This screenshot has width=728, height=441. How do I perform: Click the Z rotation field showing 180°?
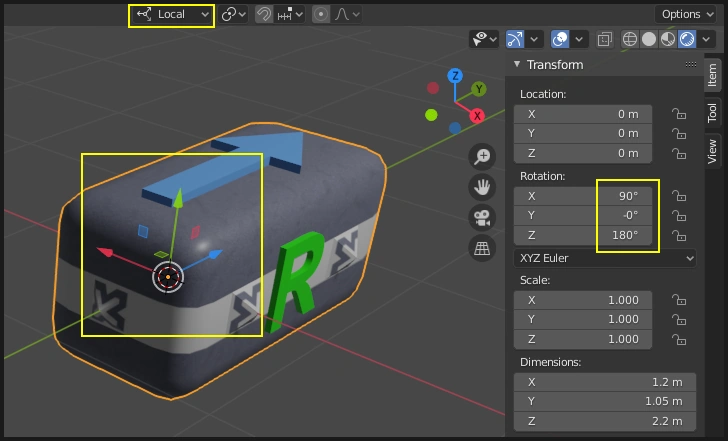(x=583, y=236)
